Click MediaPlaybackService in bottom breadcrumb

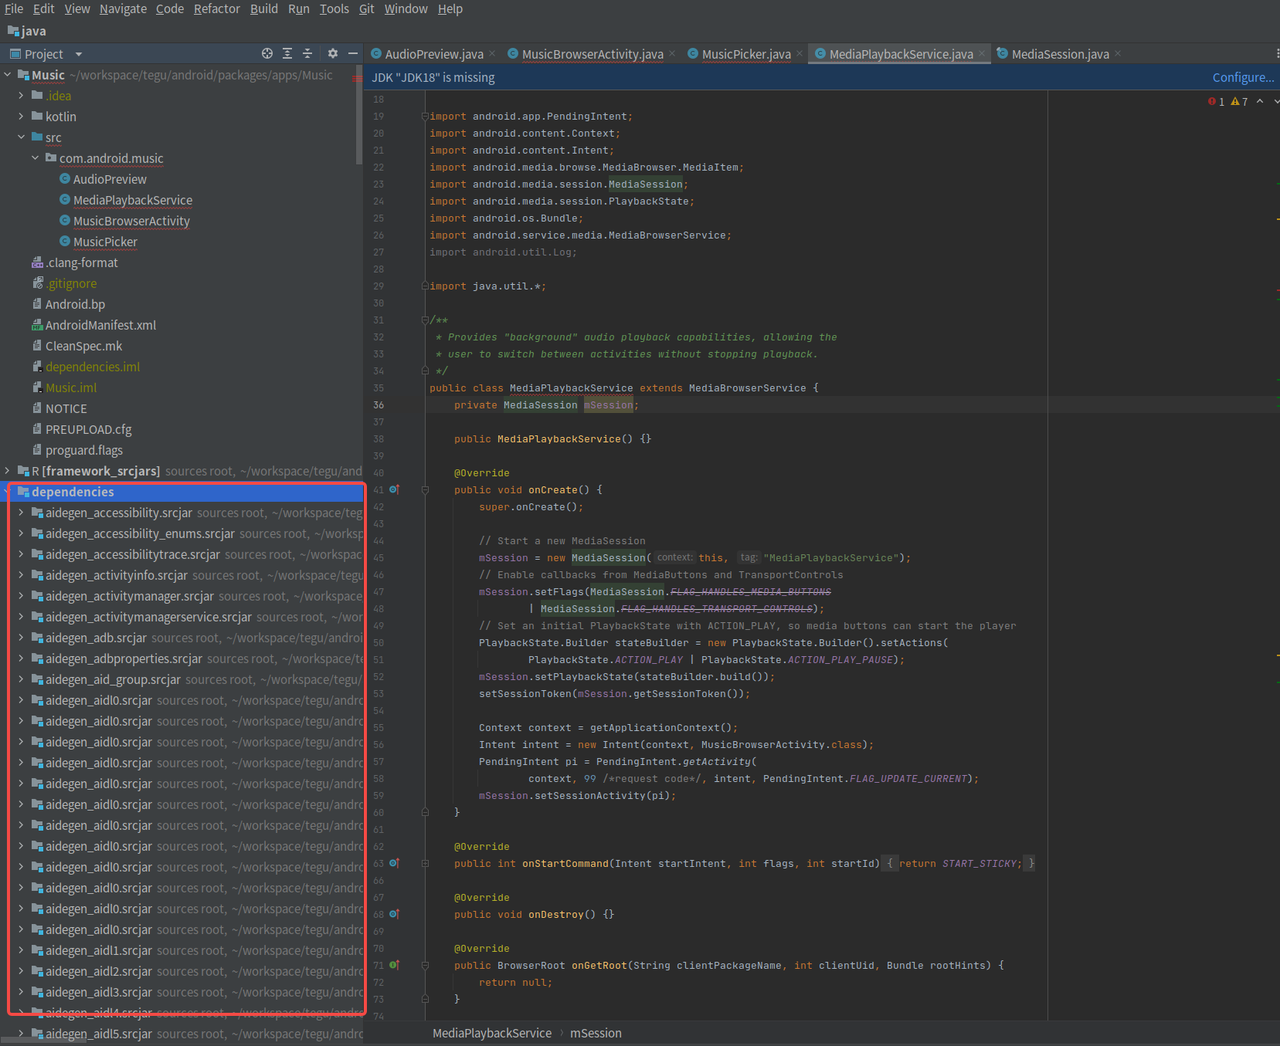tap(492, 1033)
